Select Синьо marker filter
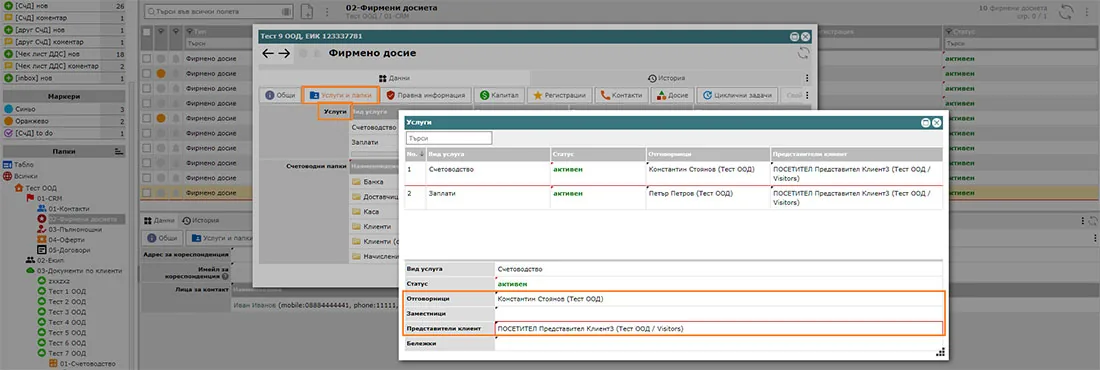Image resolution: width=1100 pixels, height=370 pixels. click(x=65, y=110)
